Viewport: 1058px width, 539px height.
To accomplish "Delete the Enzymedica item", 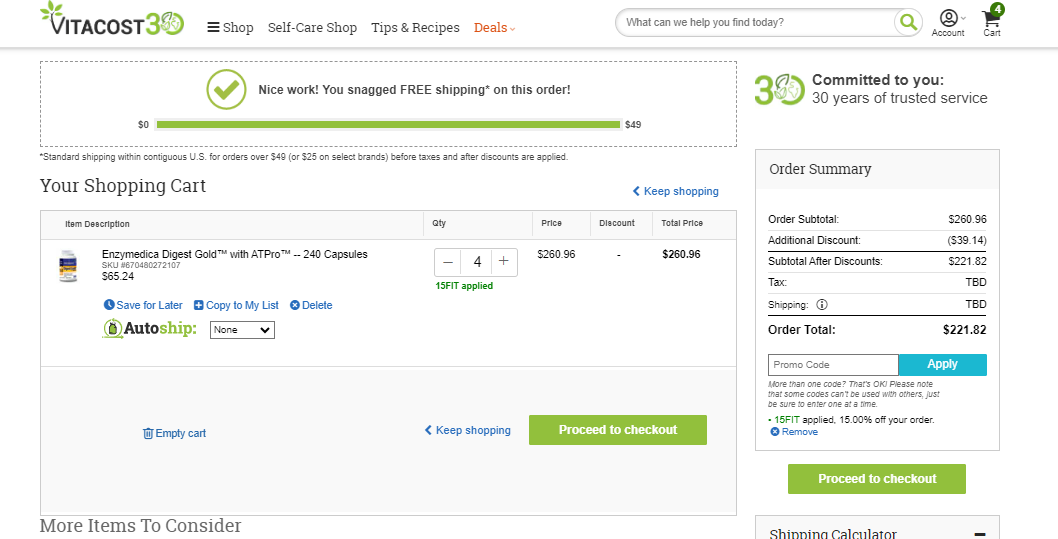I will click(311, 305).
